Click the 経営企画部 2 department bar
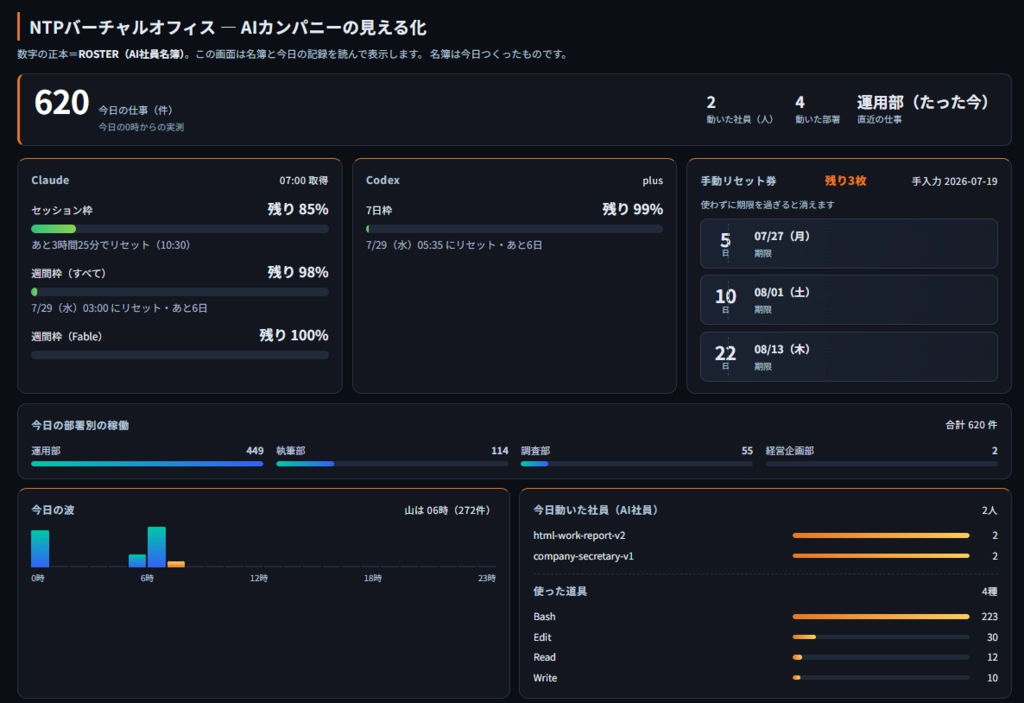This screenshot has height=703, width=1024. (882, 463)
